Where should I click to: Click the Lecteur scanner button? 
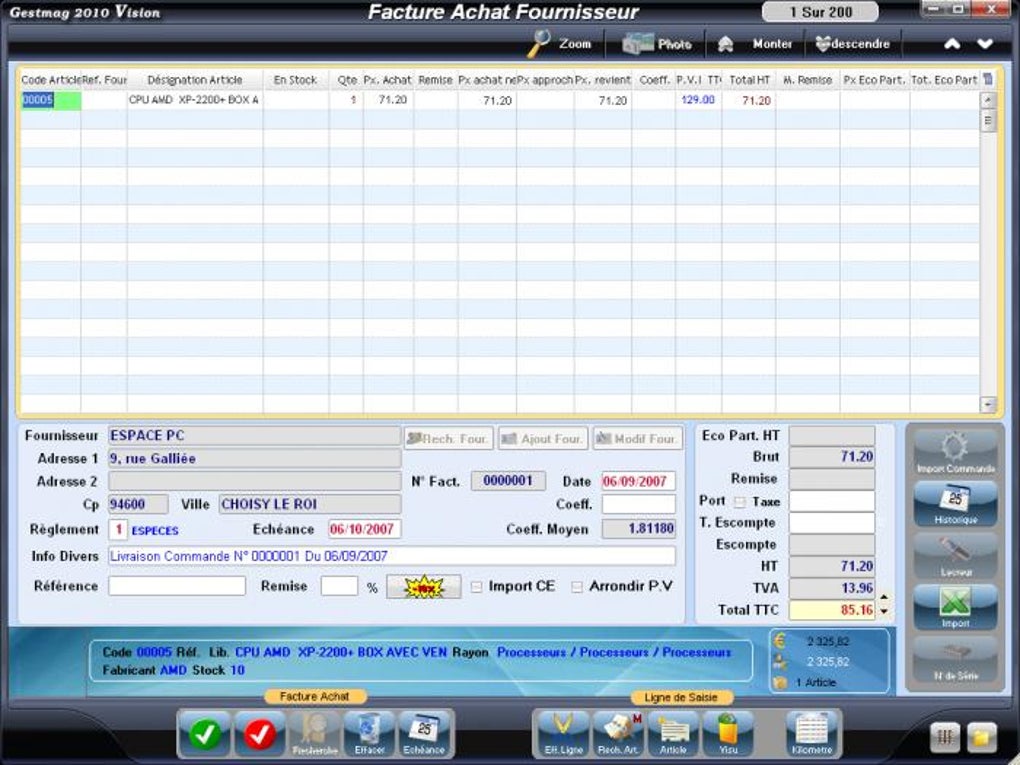[955, 556]
